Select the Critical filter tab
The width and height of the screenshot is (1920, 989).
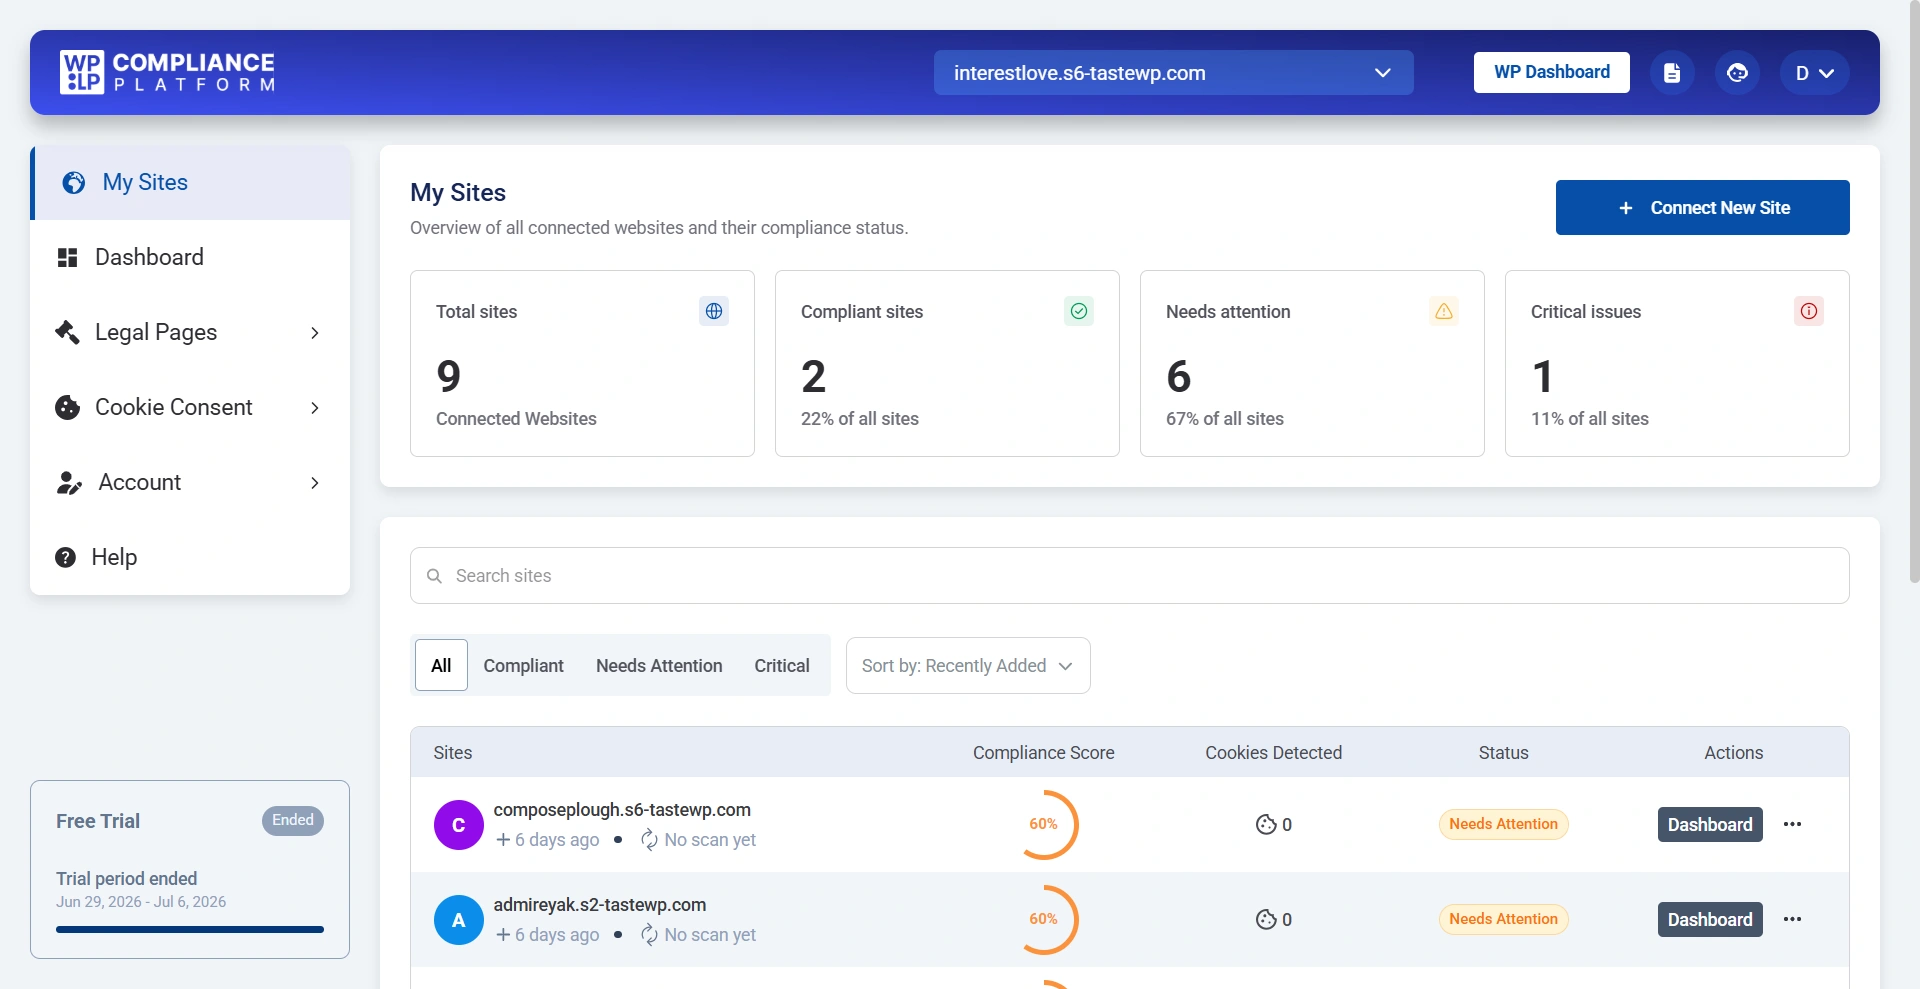coord(782,666)
